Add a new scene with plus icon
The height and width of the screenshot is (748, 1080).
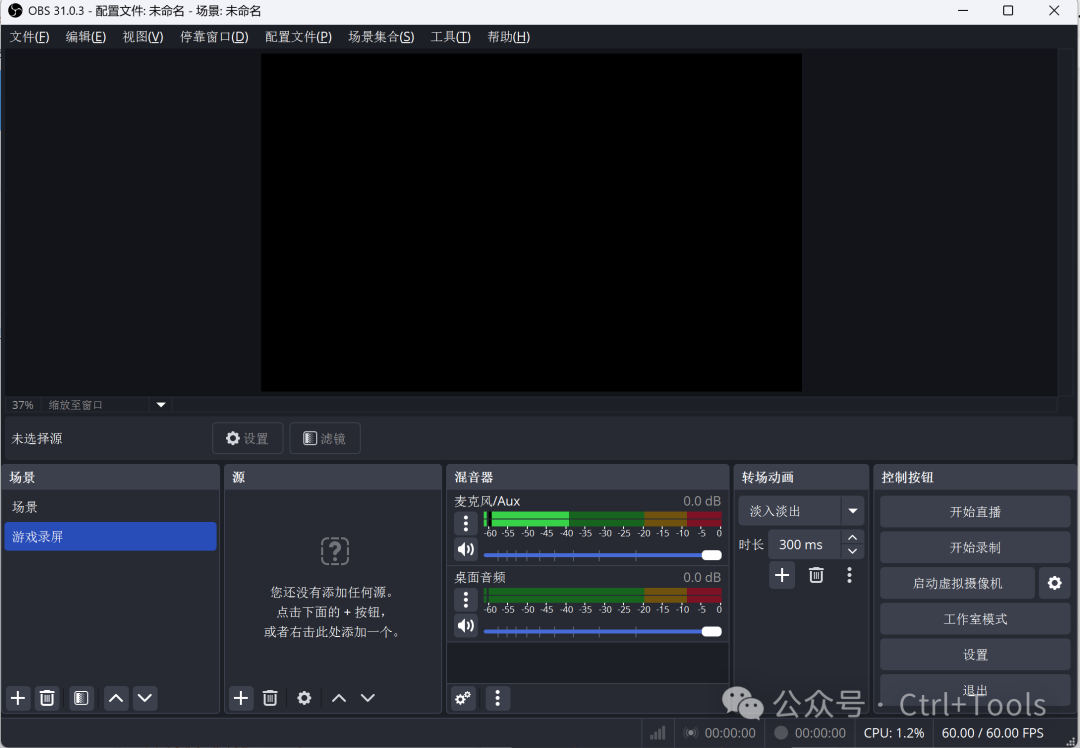(18, 698)
